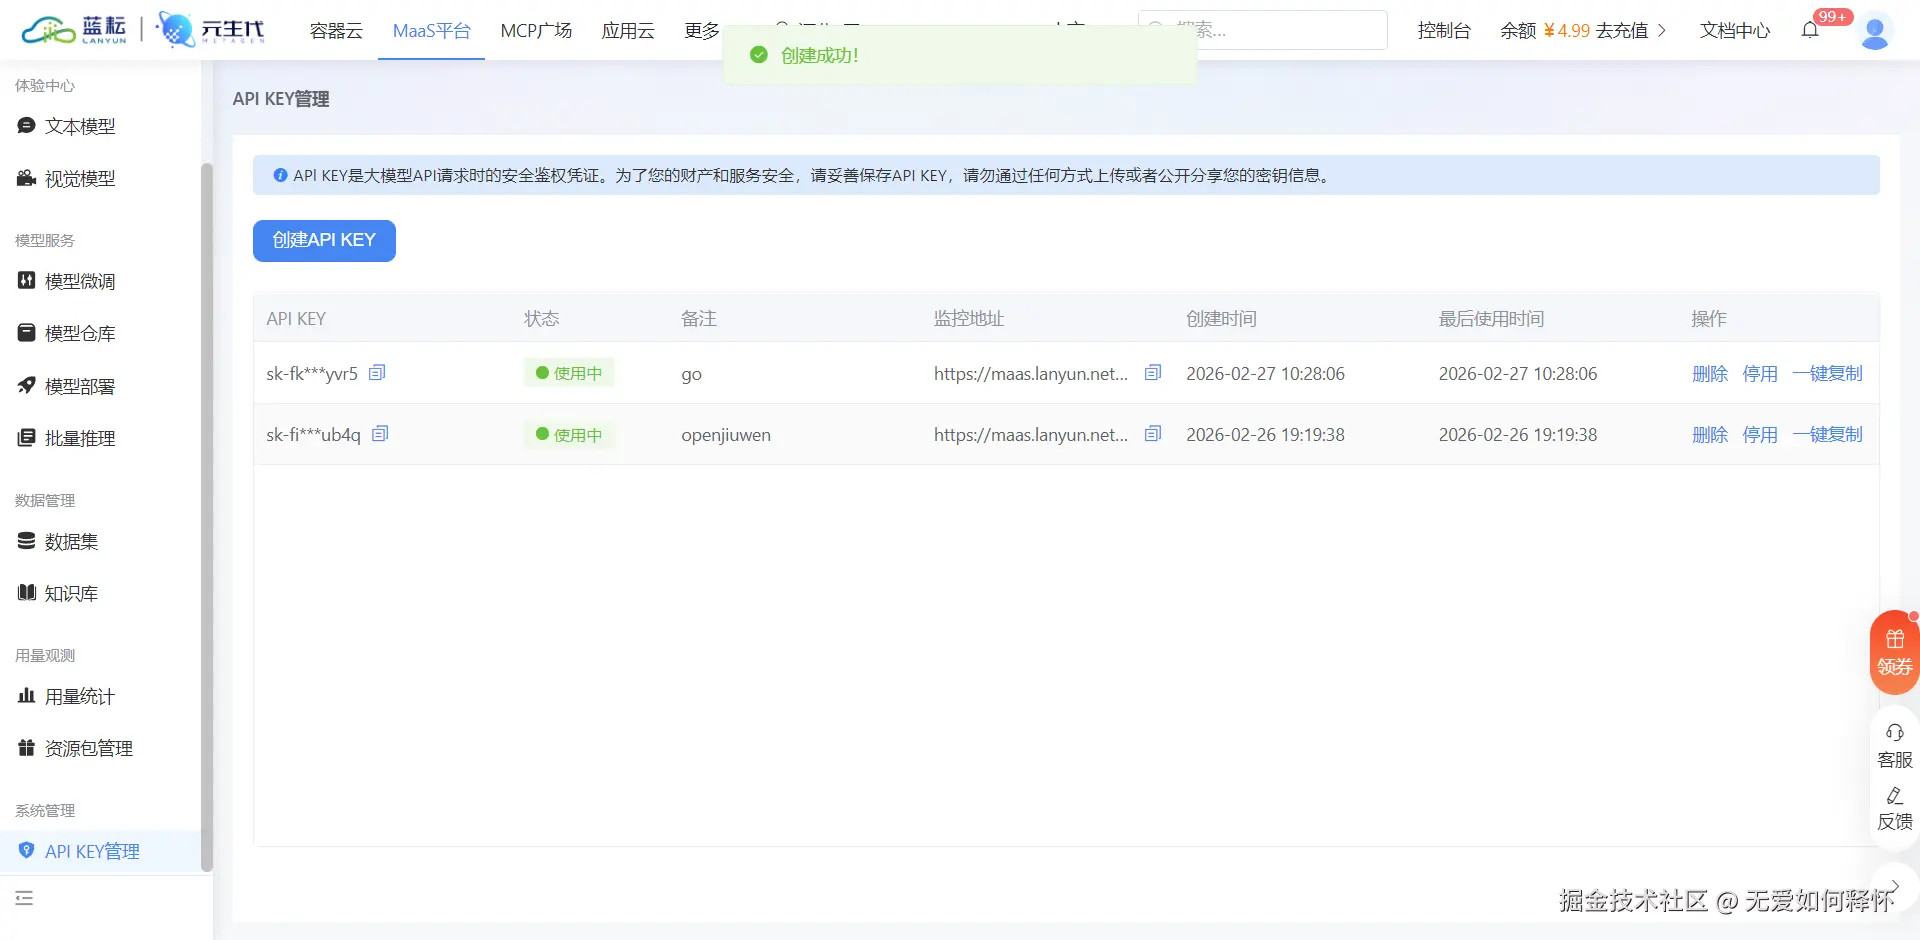
Task: Collapse the sidebar with the bottom-left icon
Action: (x=25, y=898)
